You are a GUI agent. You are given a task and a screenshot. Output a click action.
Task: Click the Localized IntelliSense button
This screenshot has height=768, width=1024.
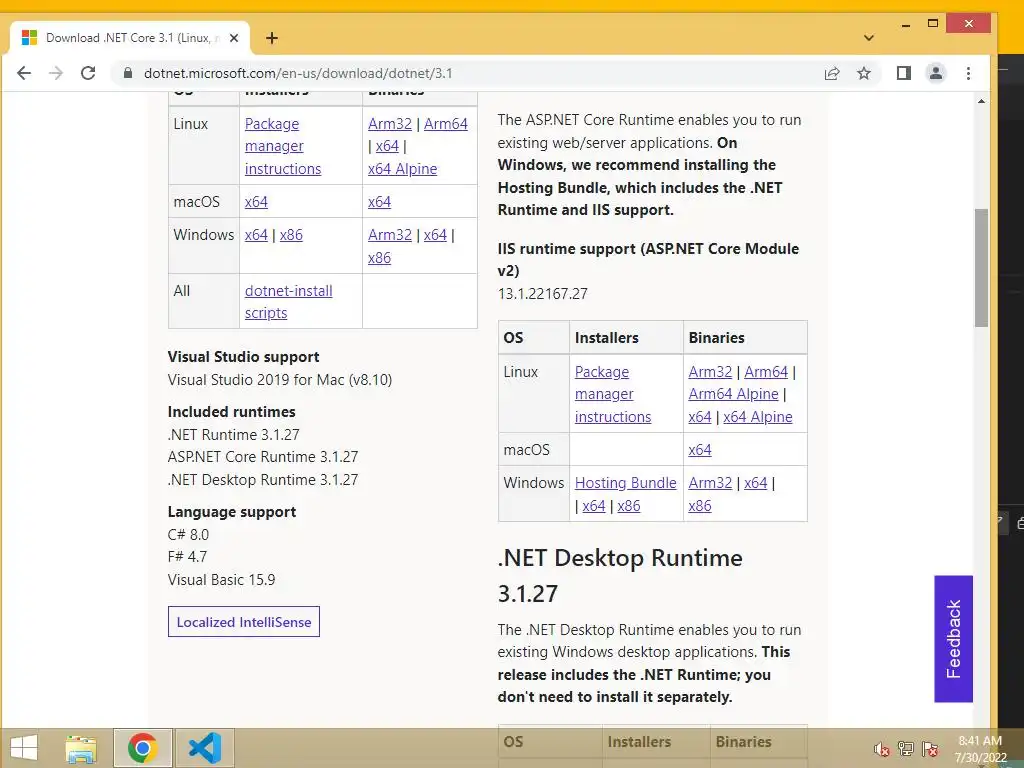click(x=244, y=622)
